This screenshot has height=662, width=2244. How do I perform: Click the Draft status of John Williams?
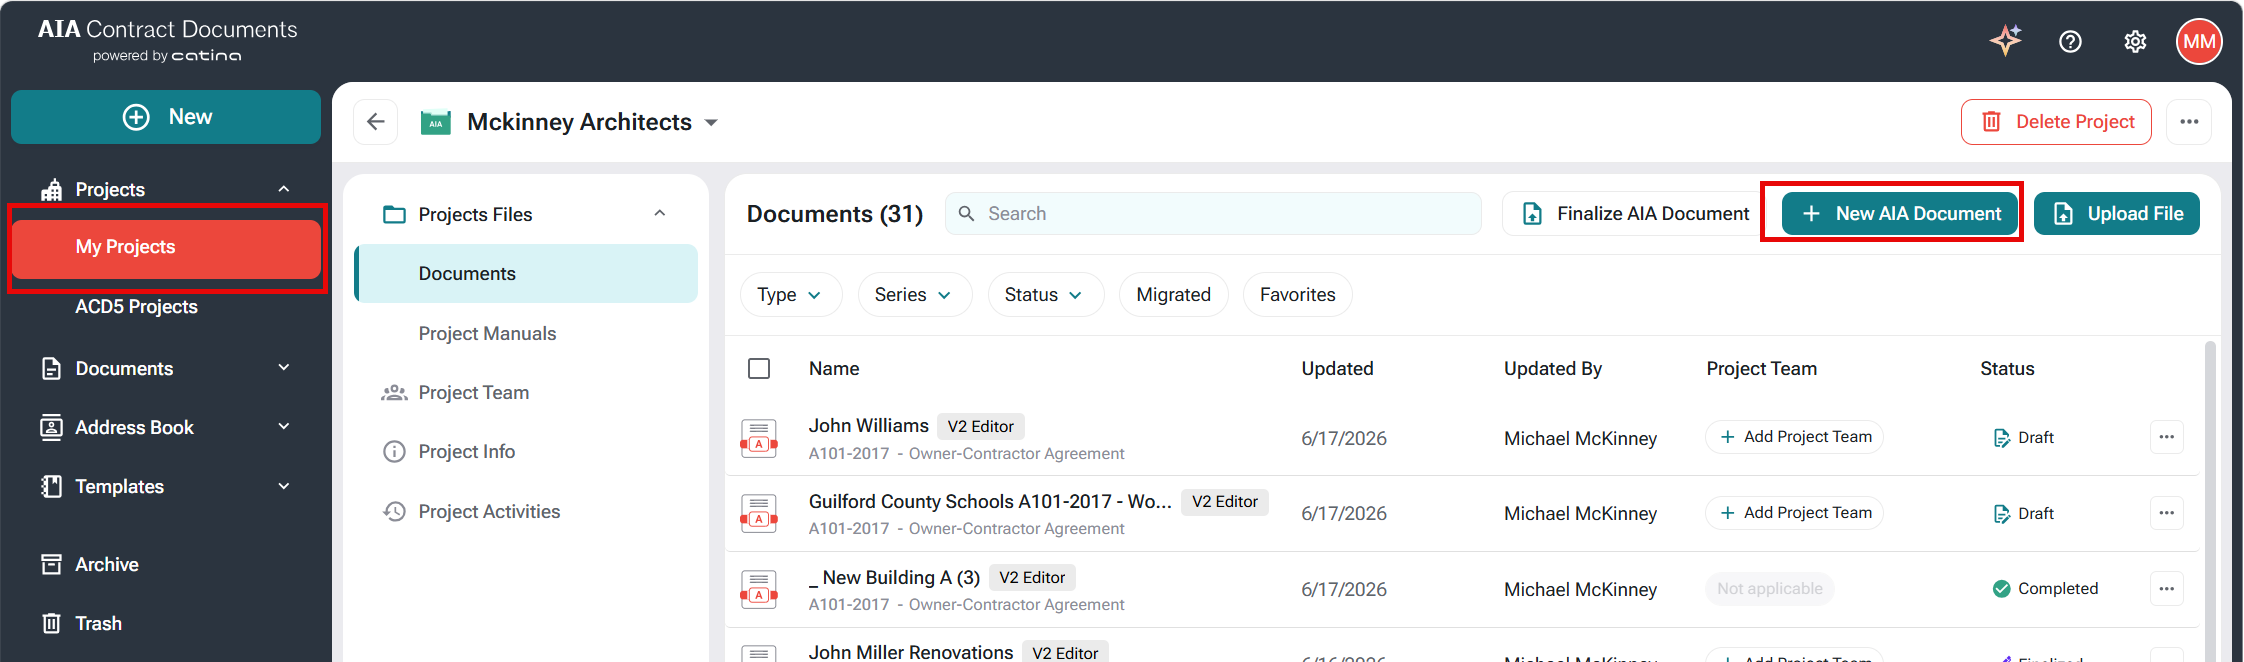(x=2023, y=438)
